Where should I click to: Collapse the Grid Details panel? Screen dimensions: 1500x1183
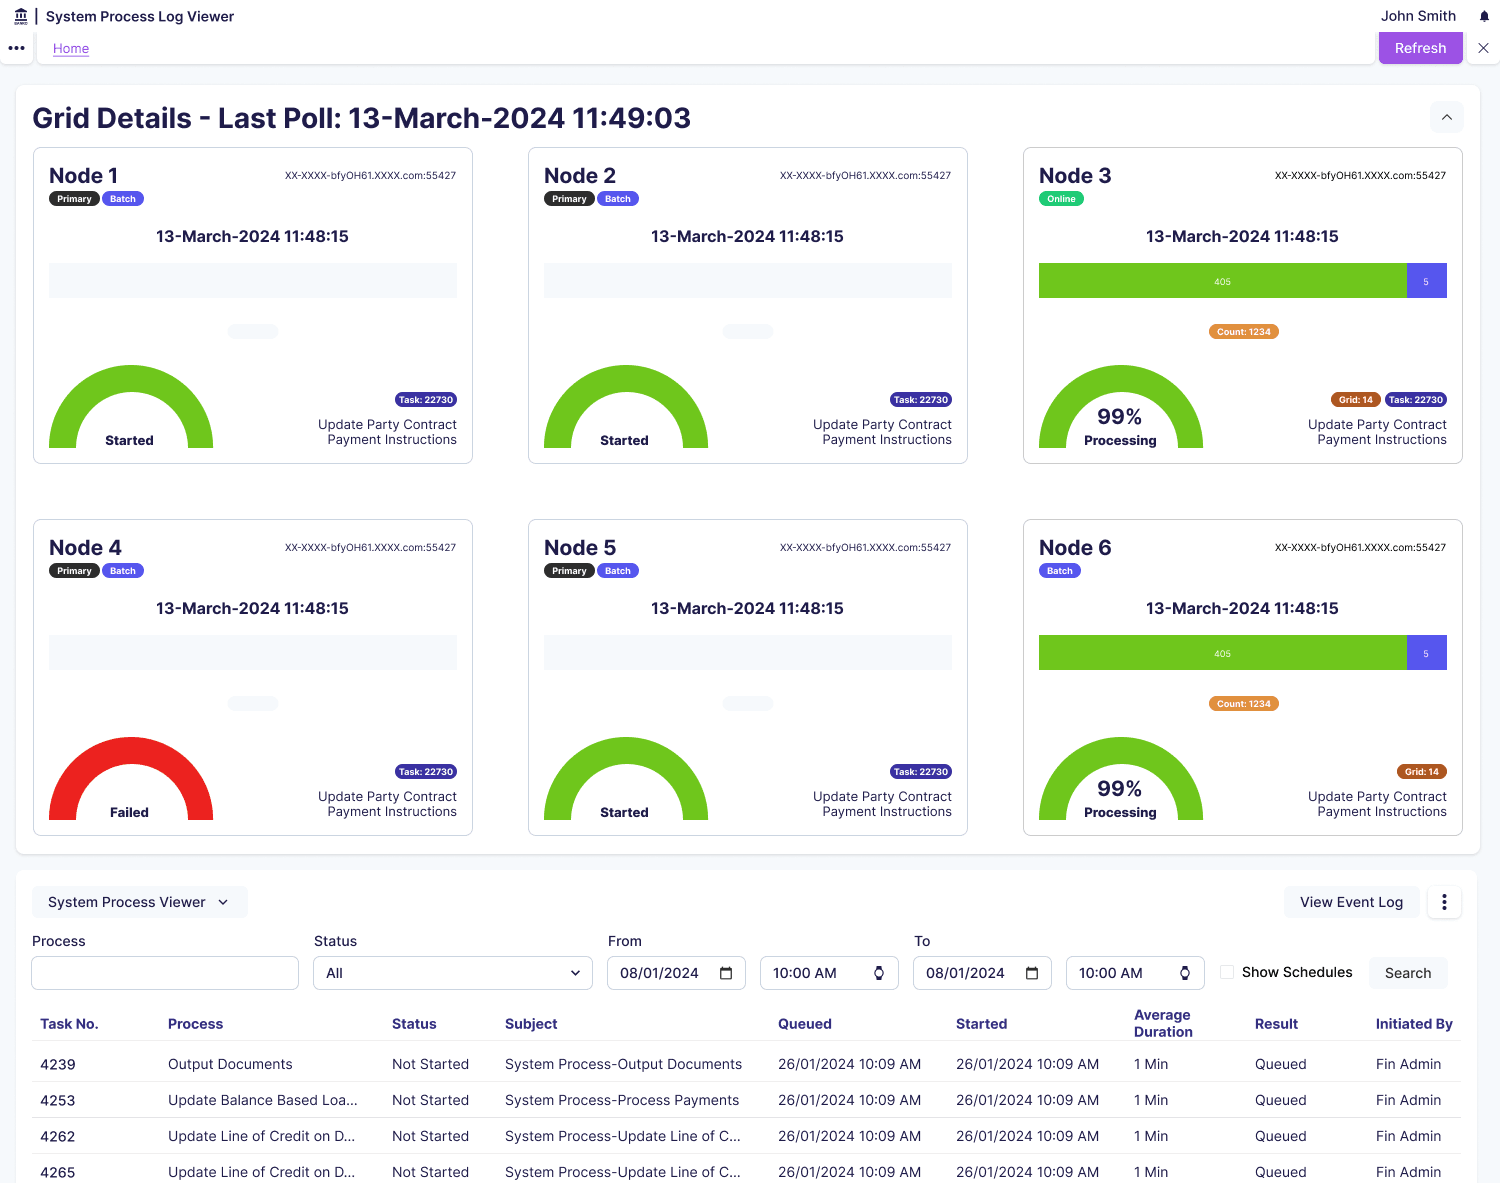(1447, 117)
